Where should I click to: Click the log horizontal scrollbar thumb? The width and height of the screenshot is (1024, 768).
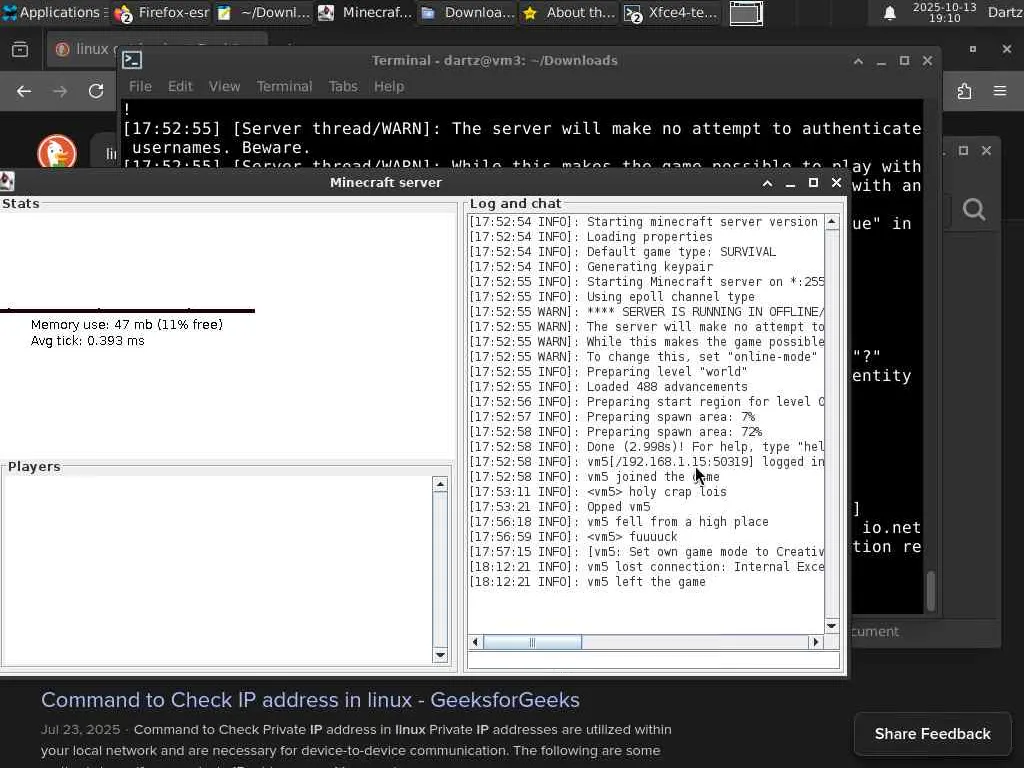[x=532, y=643]
